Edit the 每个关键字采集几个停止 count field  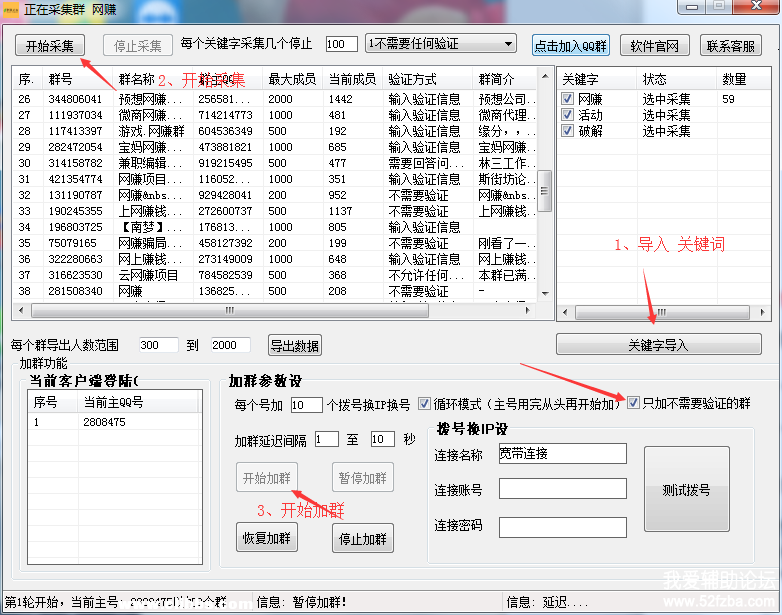tap(342, 44)
